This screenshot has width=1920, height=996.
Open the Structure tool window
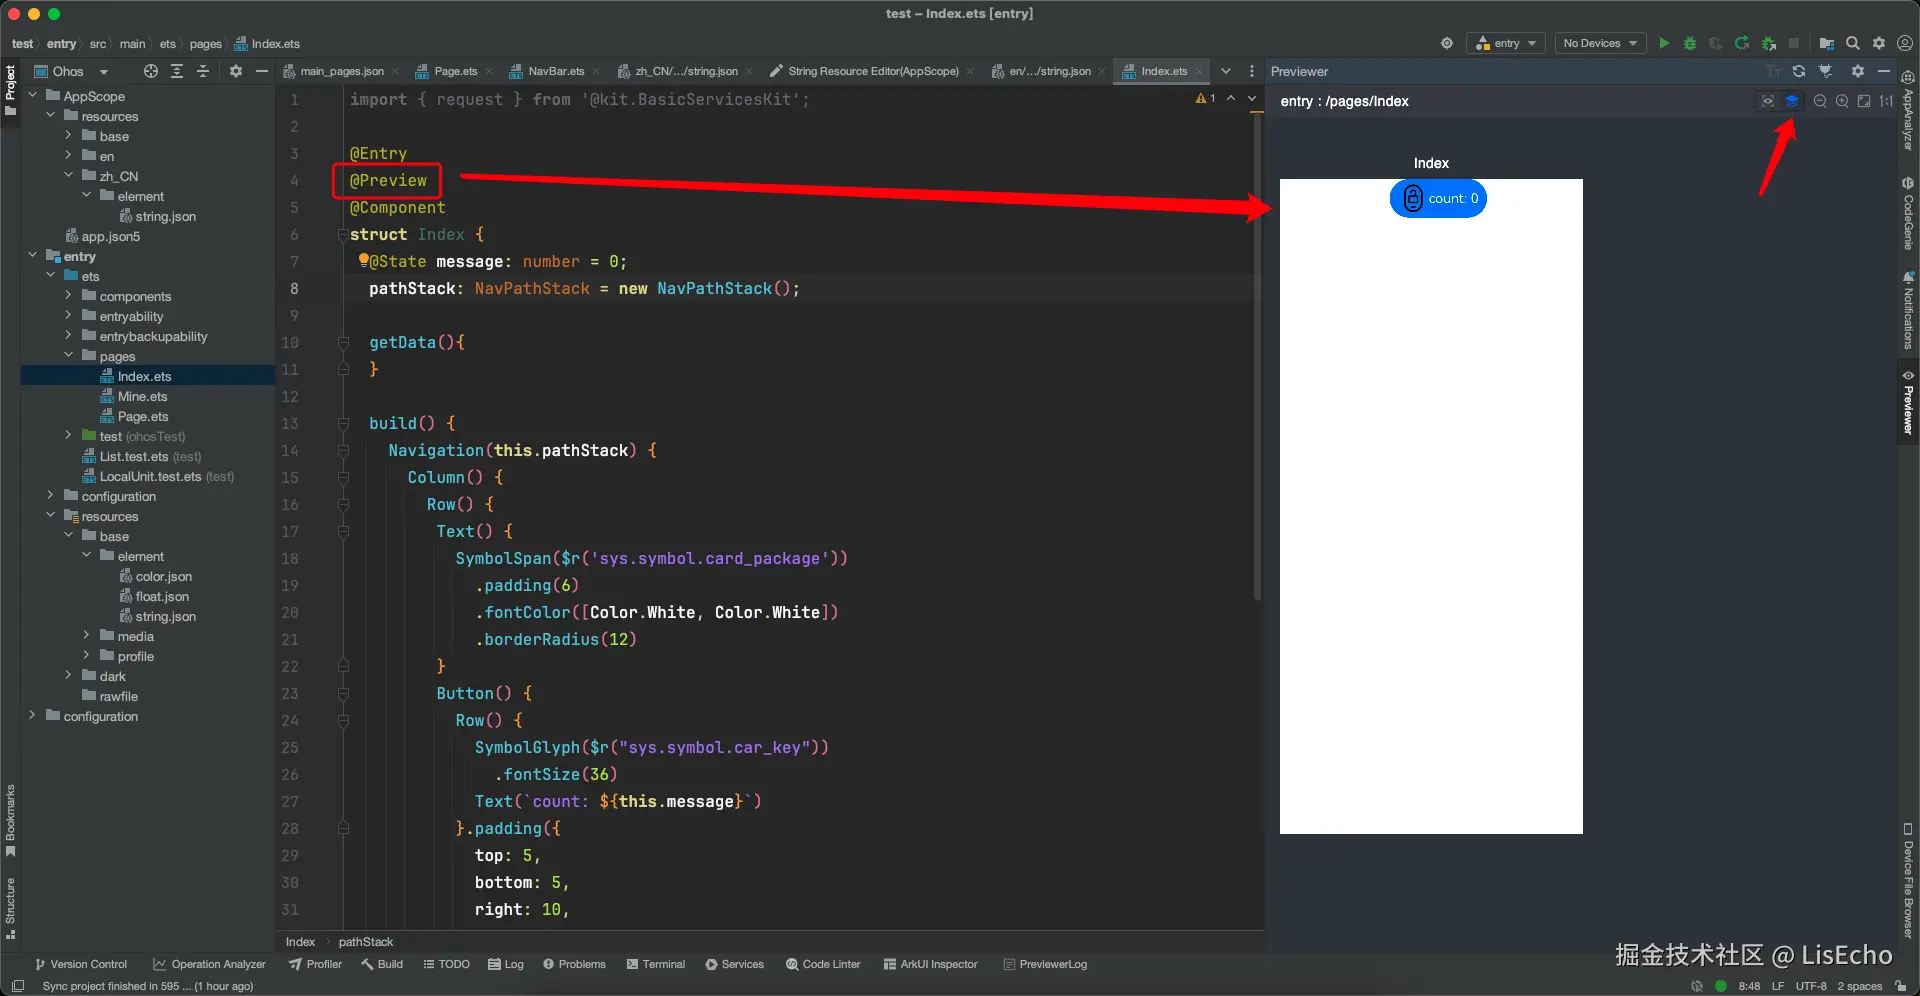coord(11,908)
